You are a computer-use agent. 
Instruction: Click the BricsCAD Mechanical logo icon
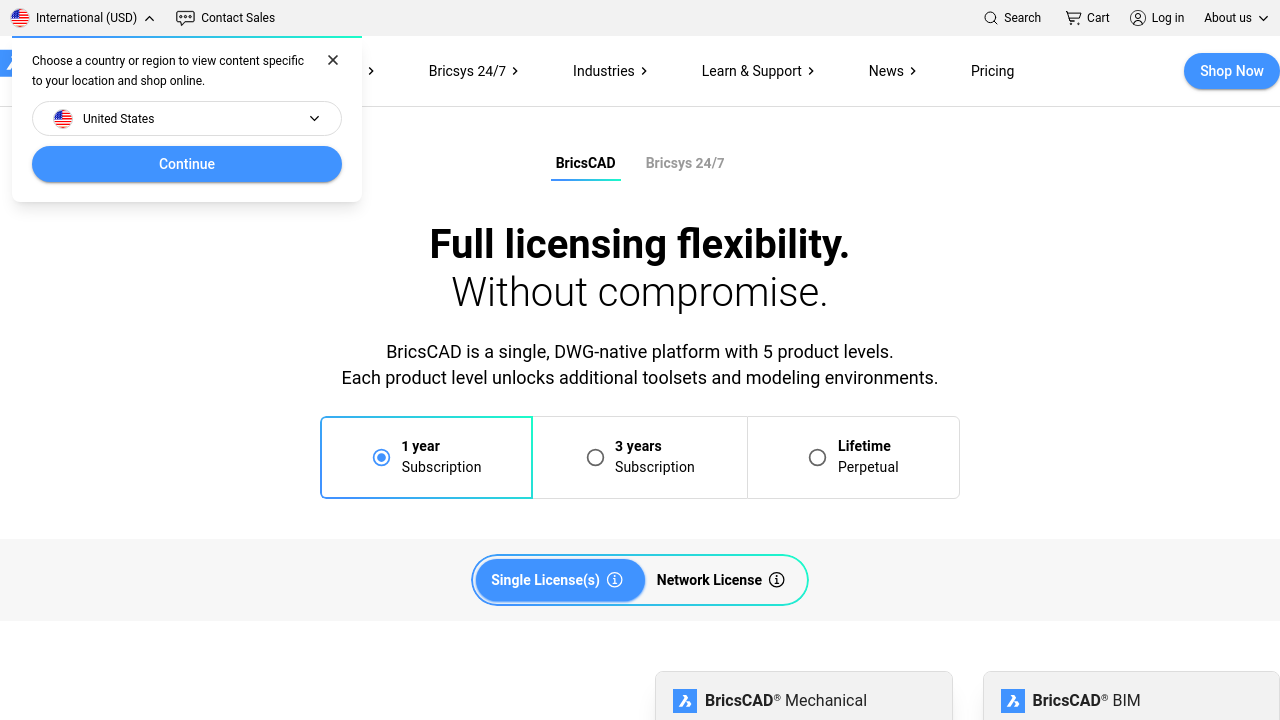pos(685,700)
